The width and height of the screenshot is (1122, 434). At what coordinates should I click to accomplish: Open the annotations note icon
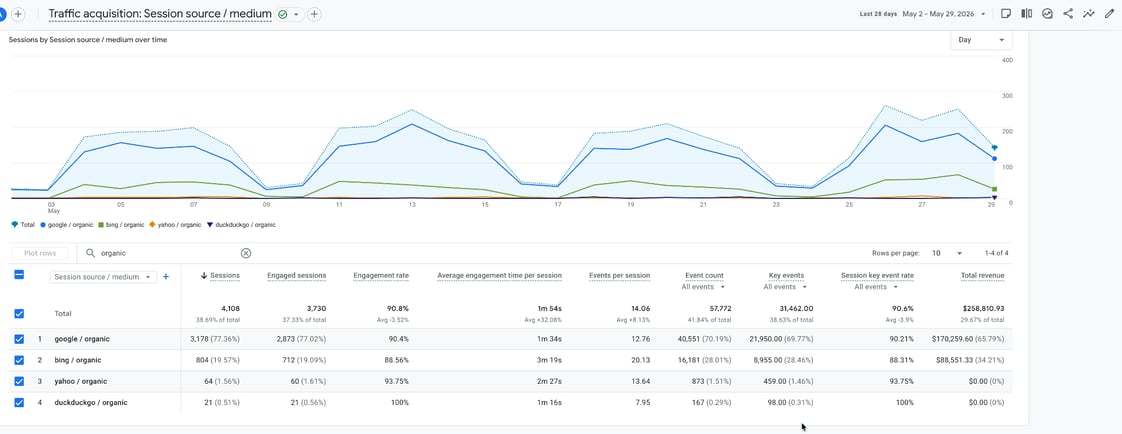coord(1006,14)
